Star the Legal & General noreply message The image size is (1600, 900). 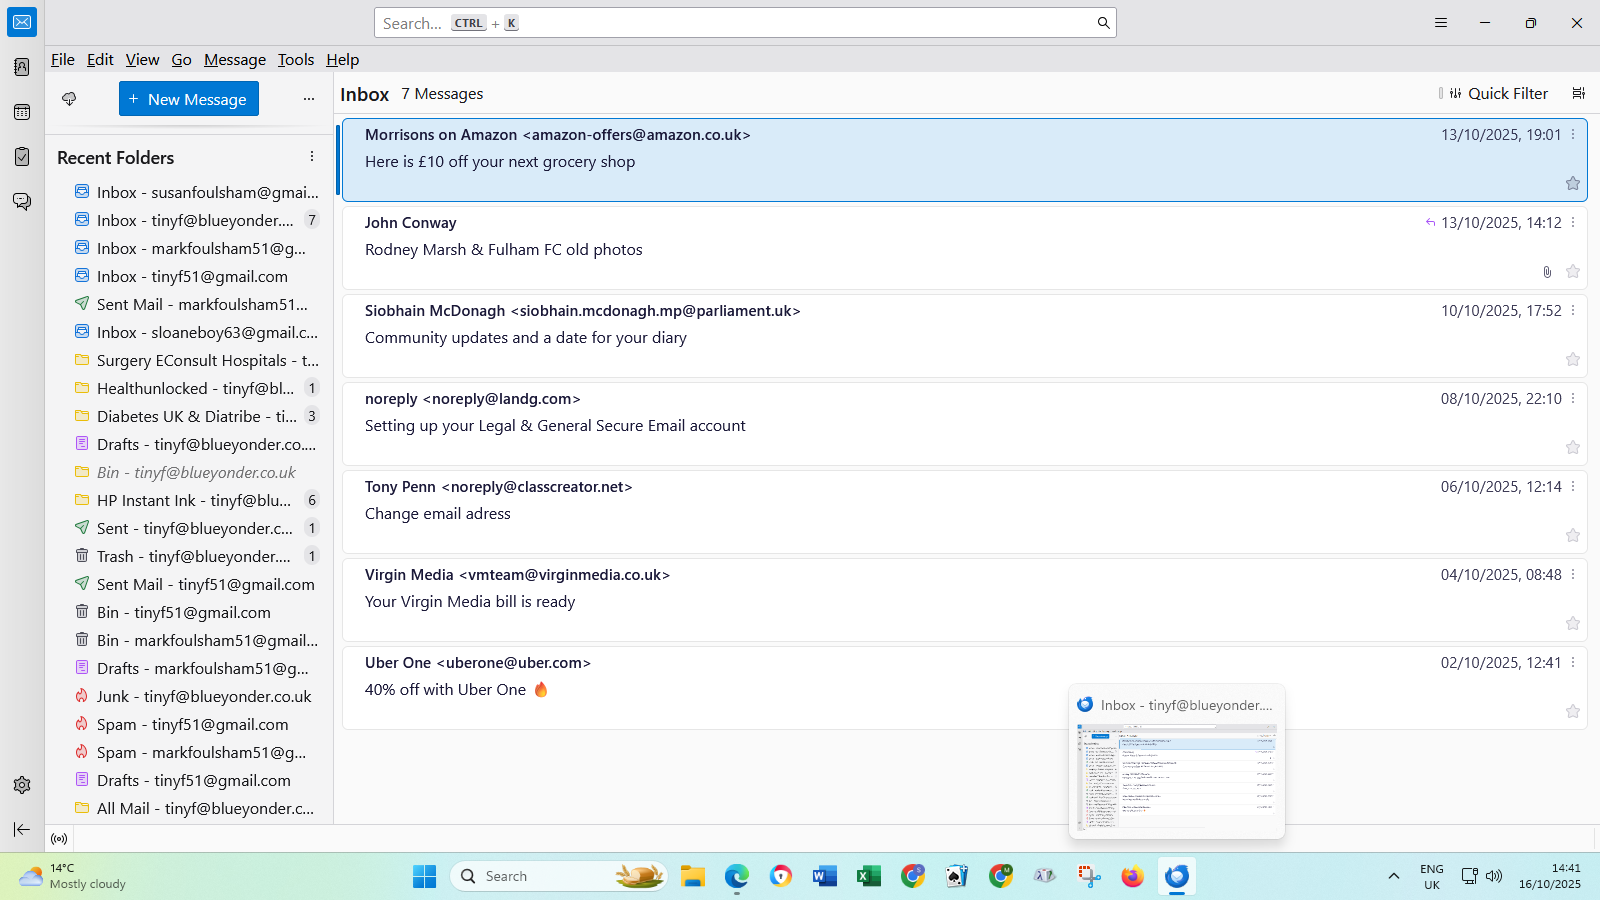point(1573,447)
